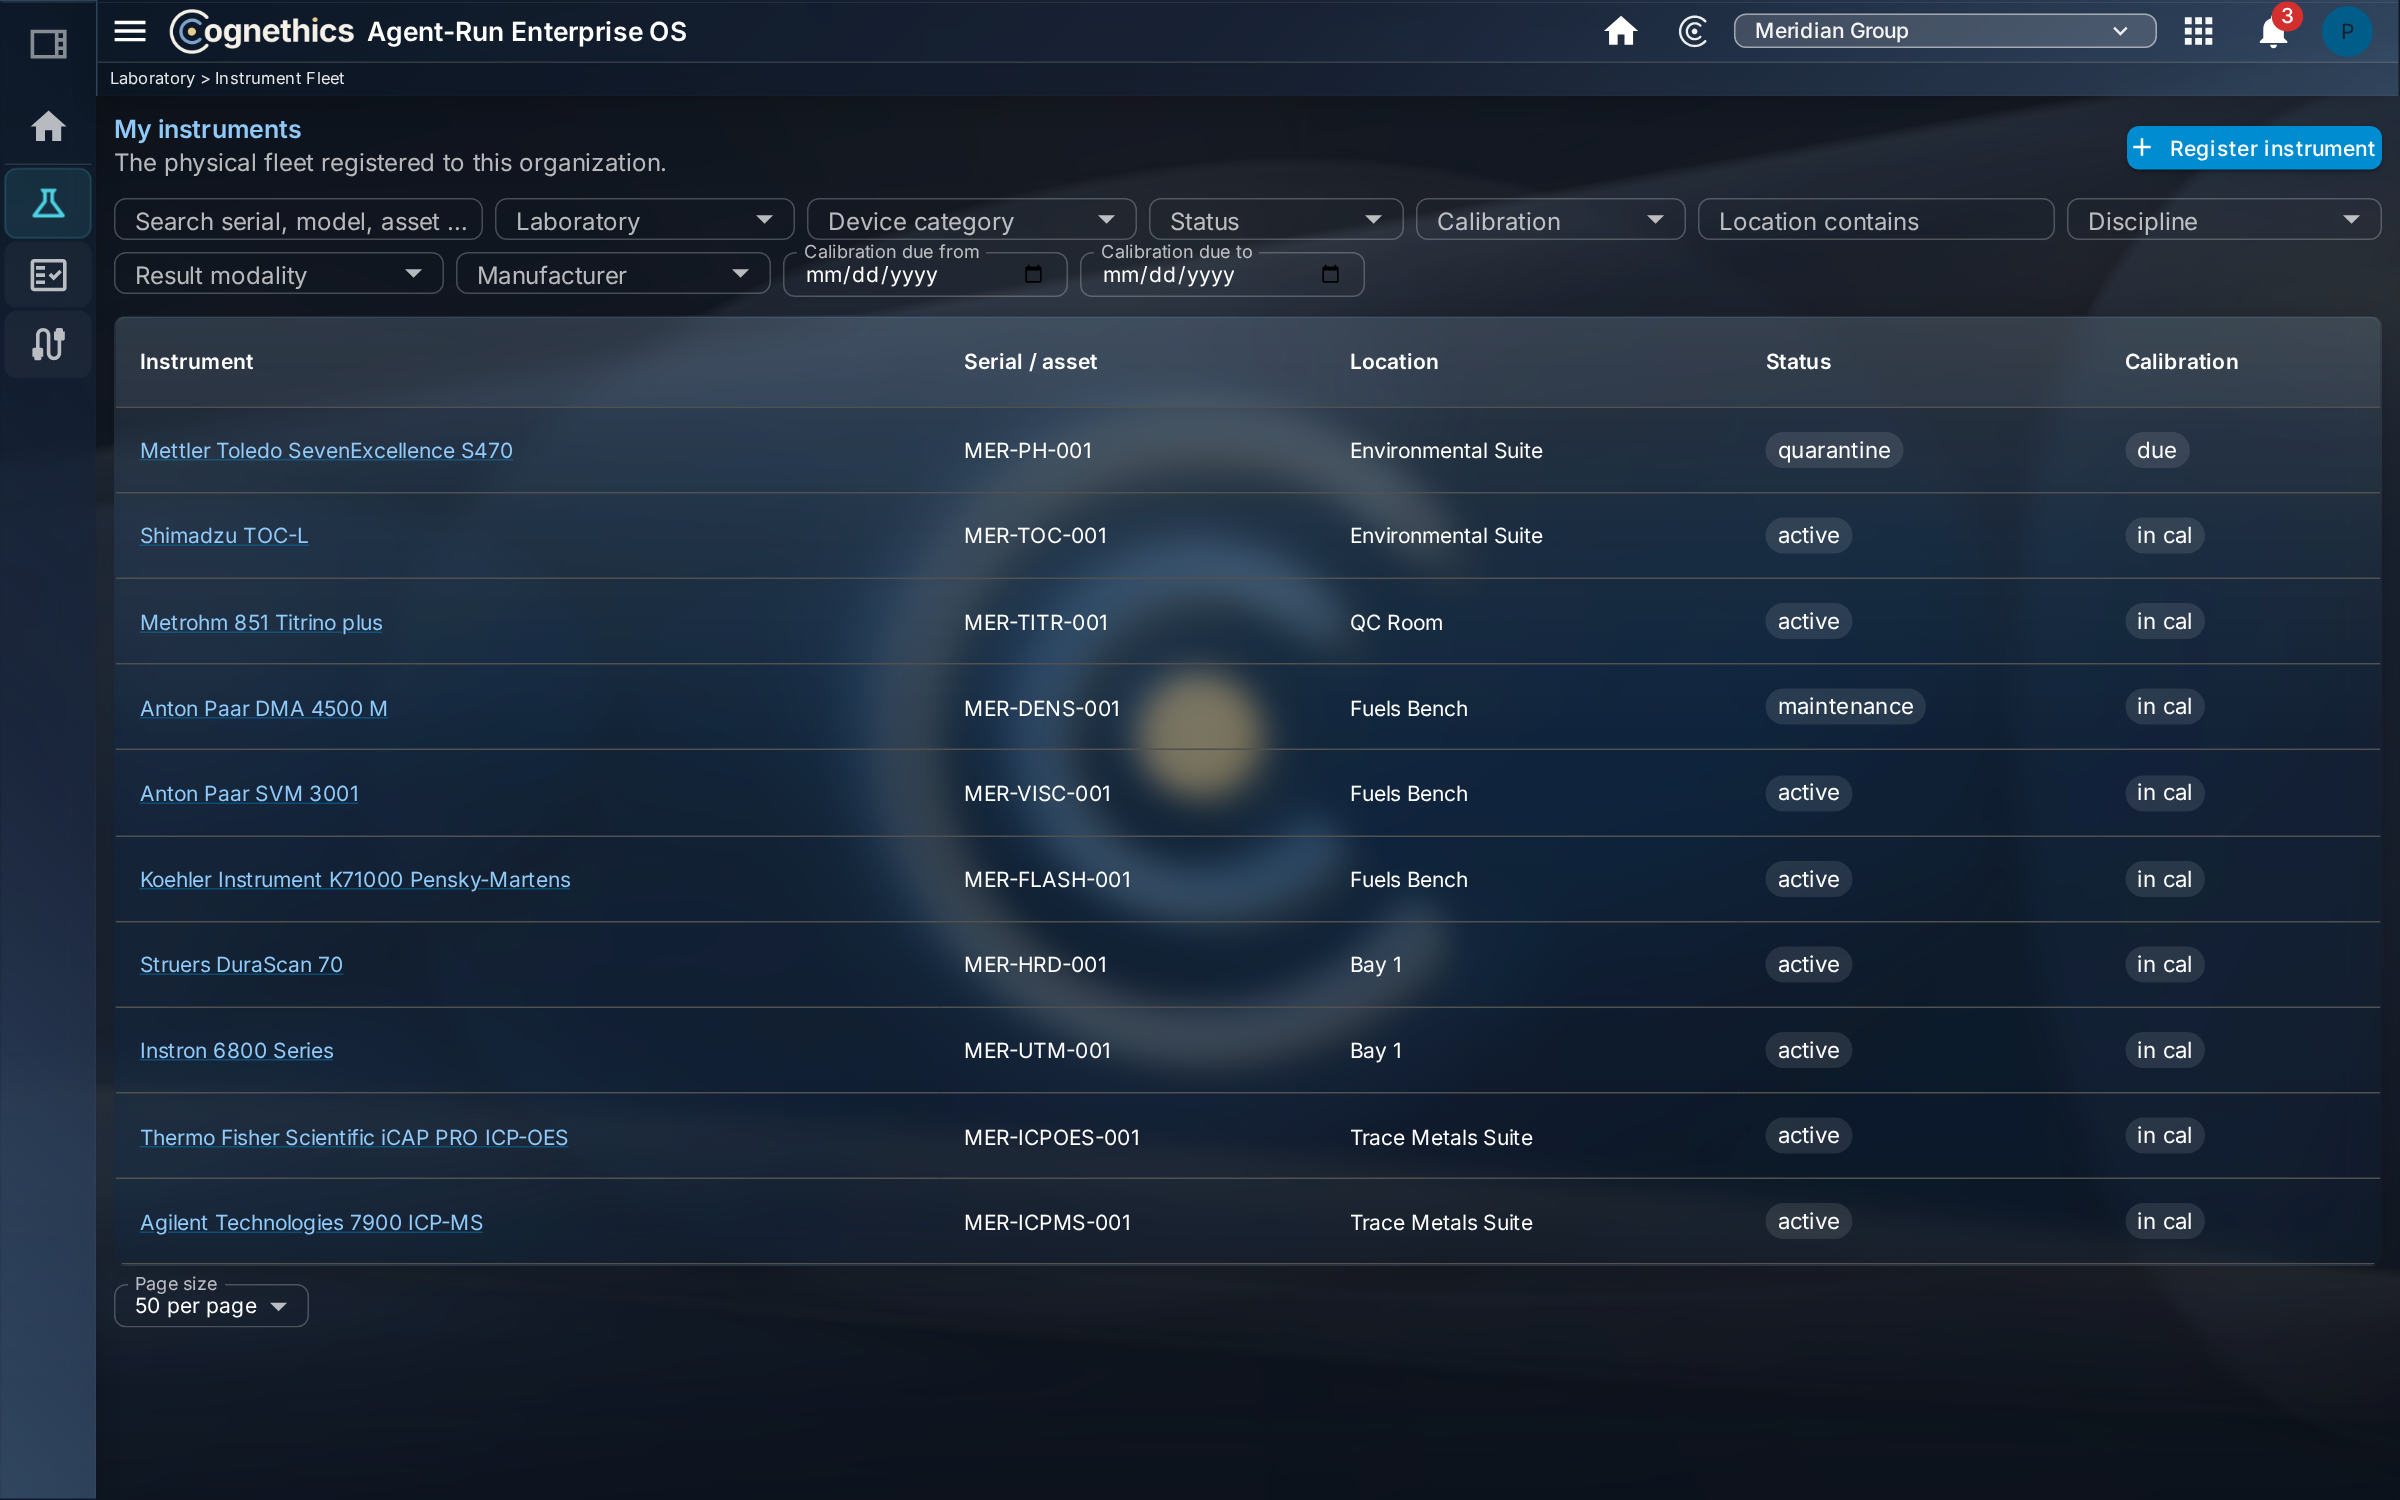Viewport: 2400px width, 1500px height.
Task: Click Instrument Fleet in the breadcrumb
Action: click(x=279, y=78)
